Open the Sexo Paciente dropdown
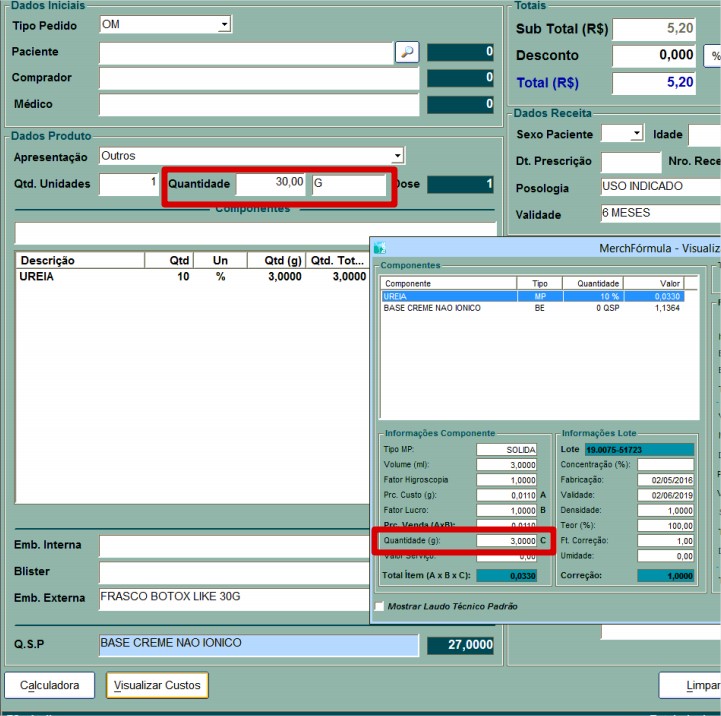 pyautogui.click(x=636, y=134)
